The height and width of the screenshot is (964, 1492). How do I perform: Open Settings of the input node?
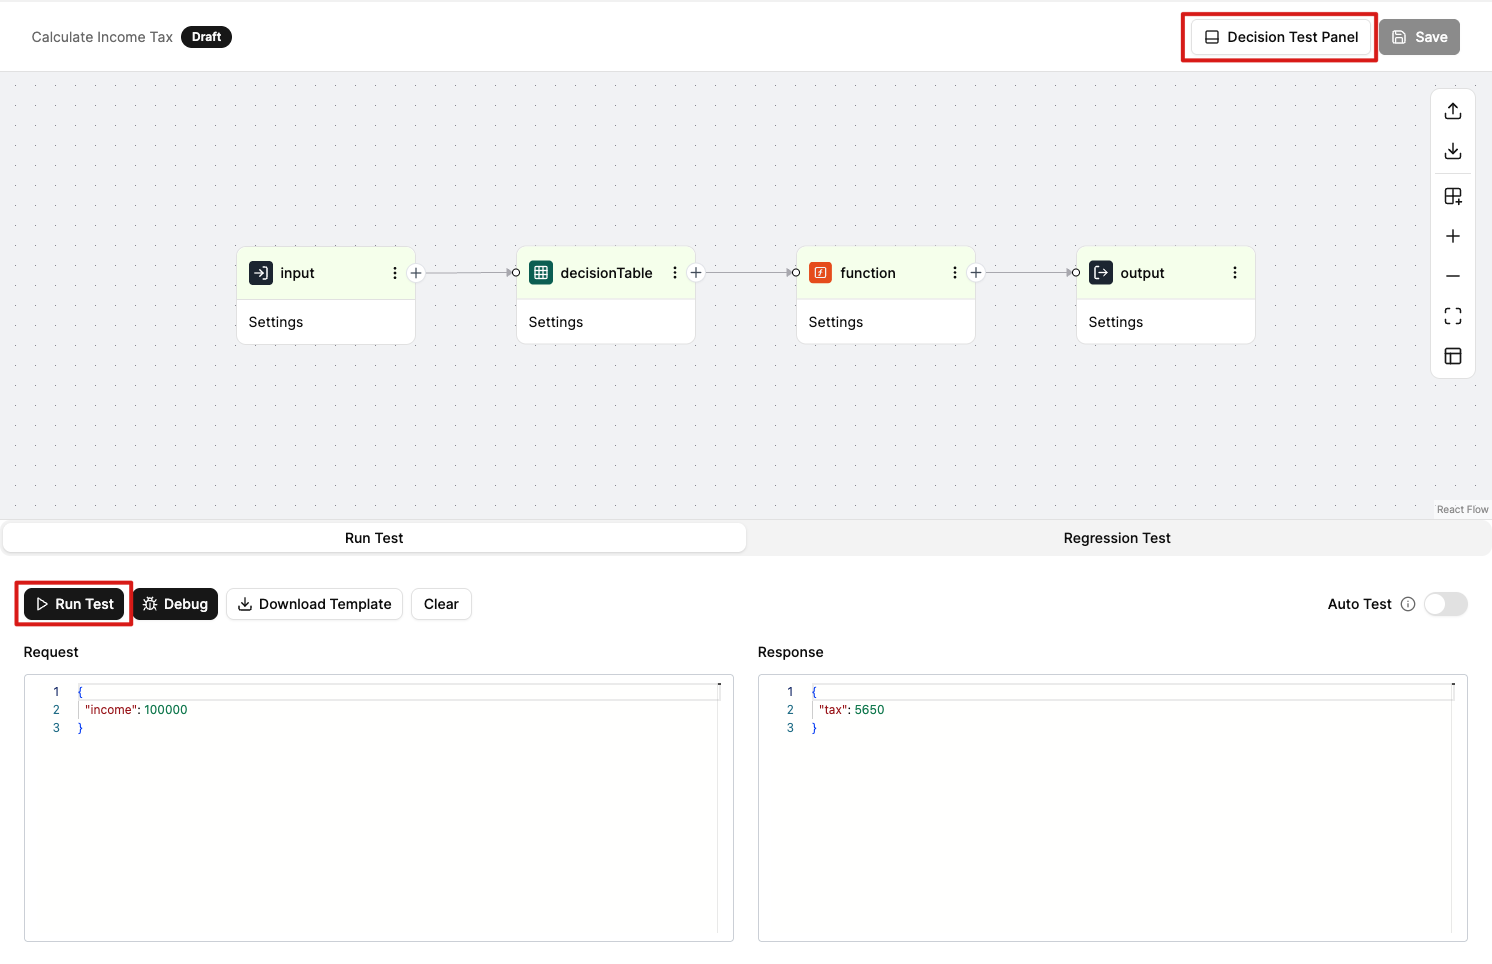point(276,322)
